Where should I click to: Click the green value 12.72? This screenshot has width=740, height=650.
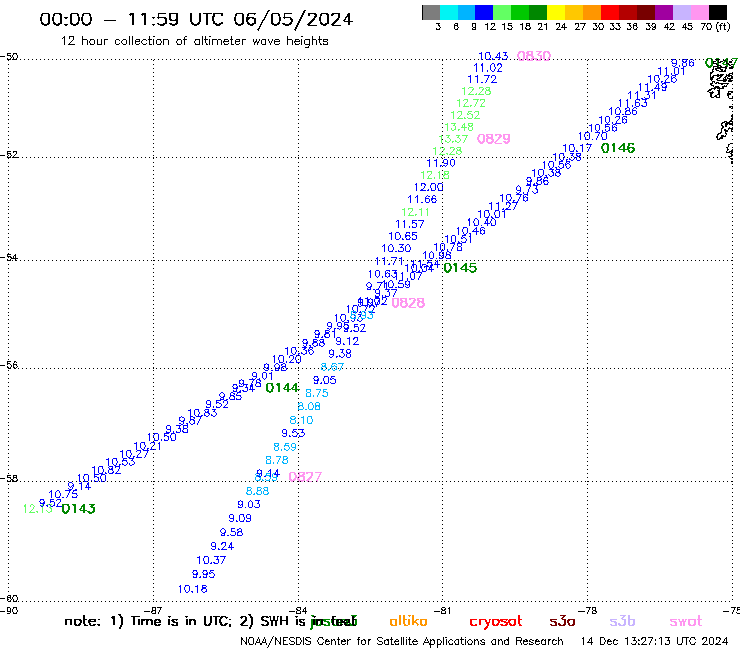click(471, 103)
